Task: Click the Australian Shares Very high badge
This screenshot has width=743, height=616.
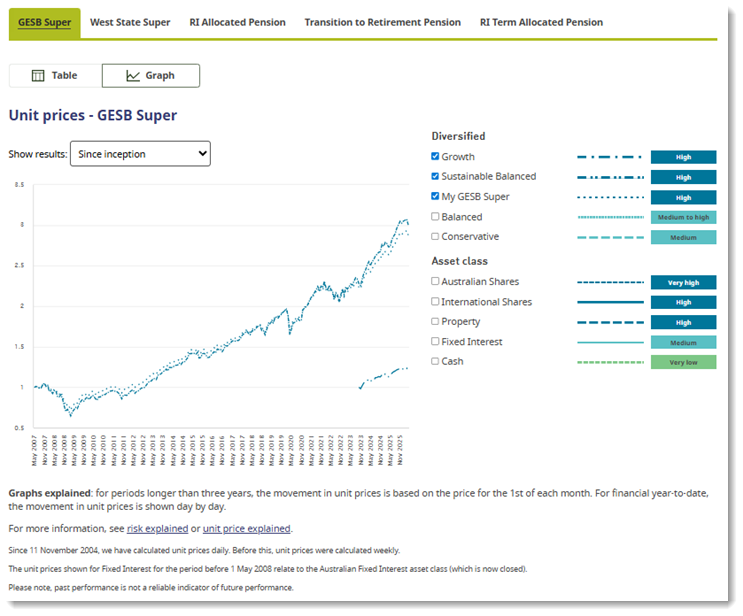Action: click(683, 282)
